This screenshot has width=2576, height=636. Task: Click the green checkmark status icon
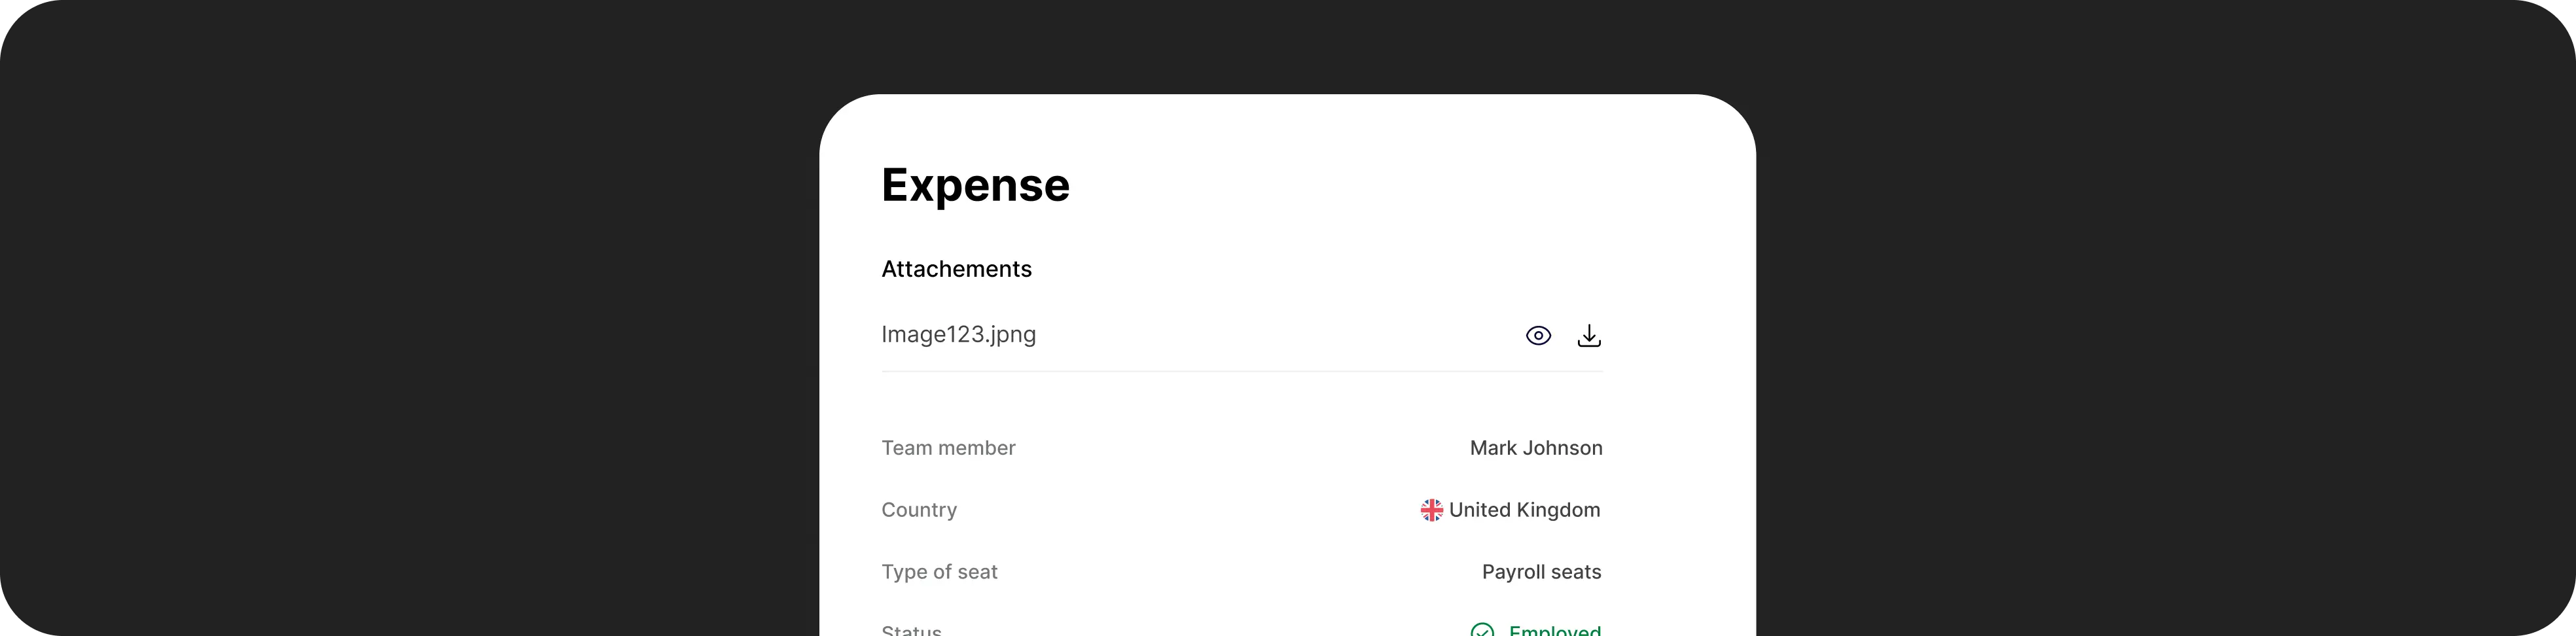click(1482, 630)
